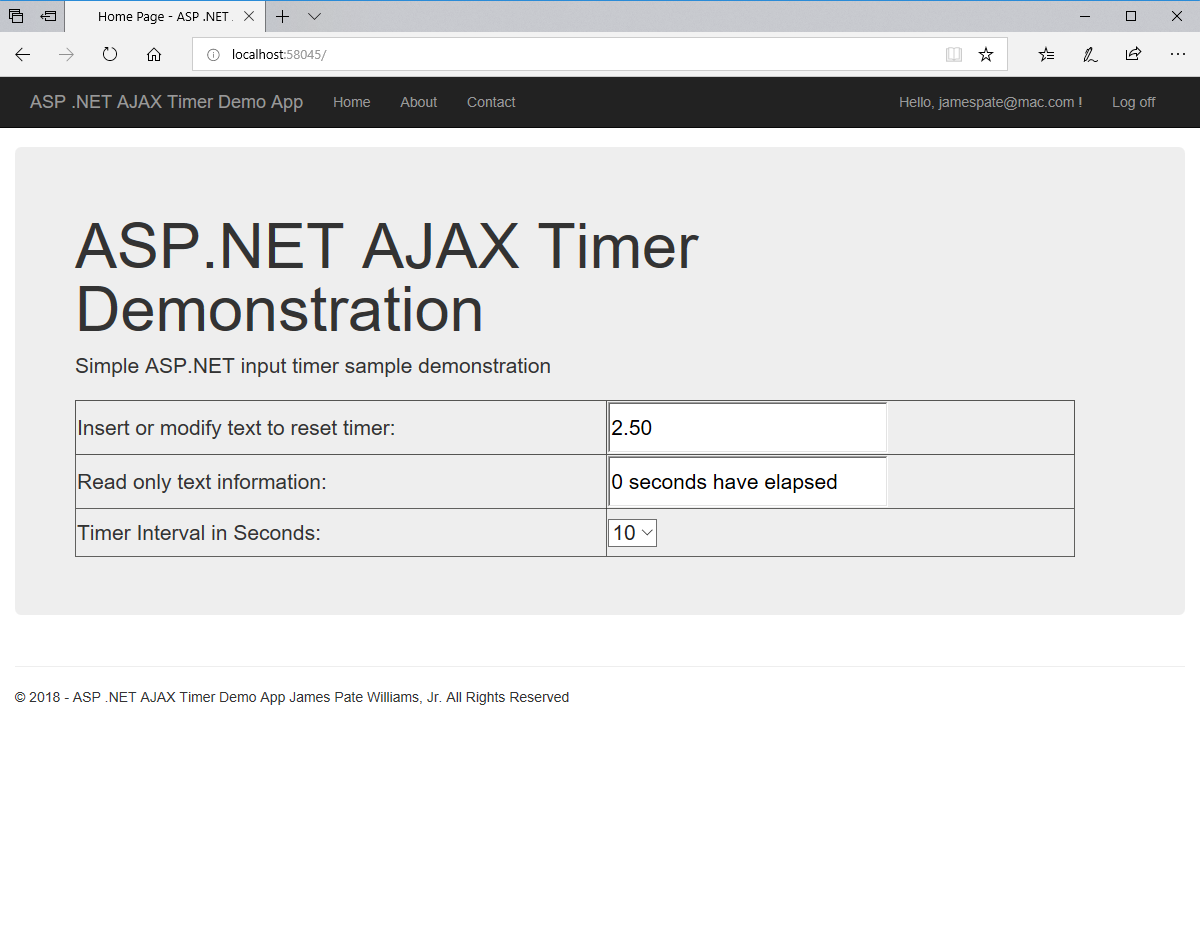Viewport: 1200px width, 932px height.
Task: Open the About page link
Action: tap(418, 102)
